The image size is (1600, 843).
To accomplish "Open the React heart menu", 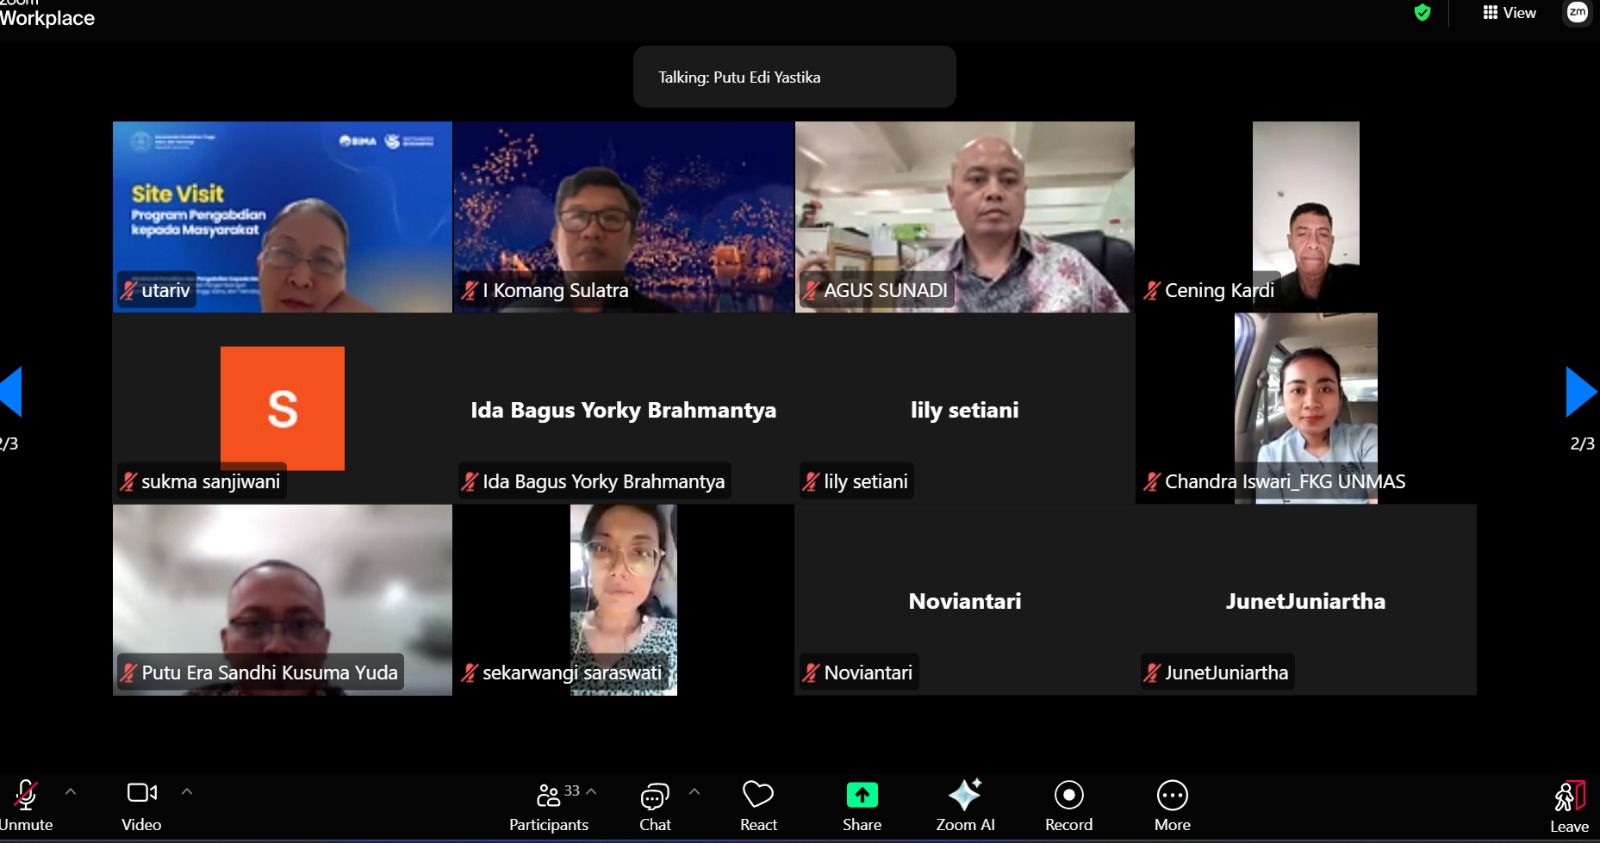I will 758,805.
